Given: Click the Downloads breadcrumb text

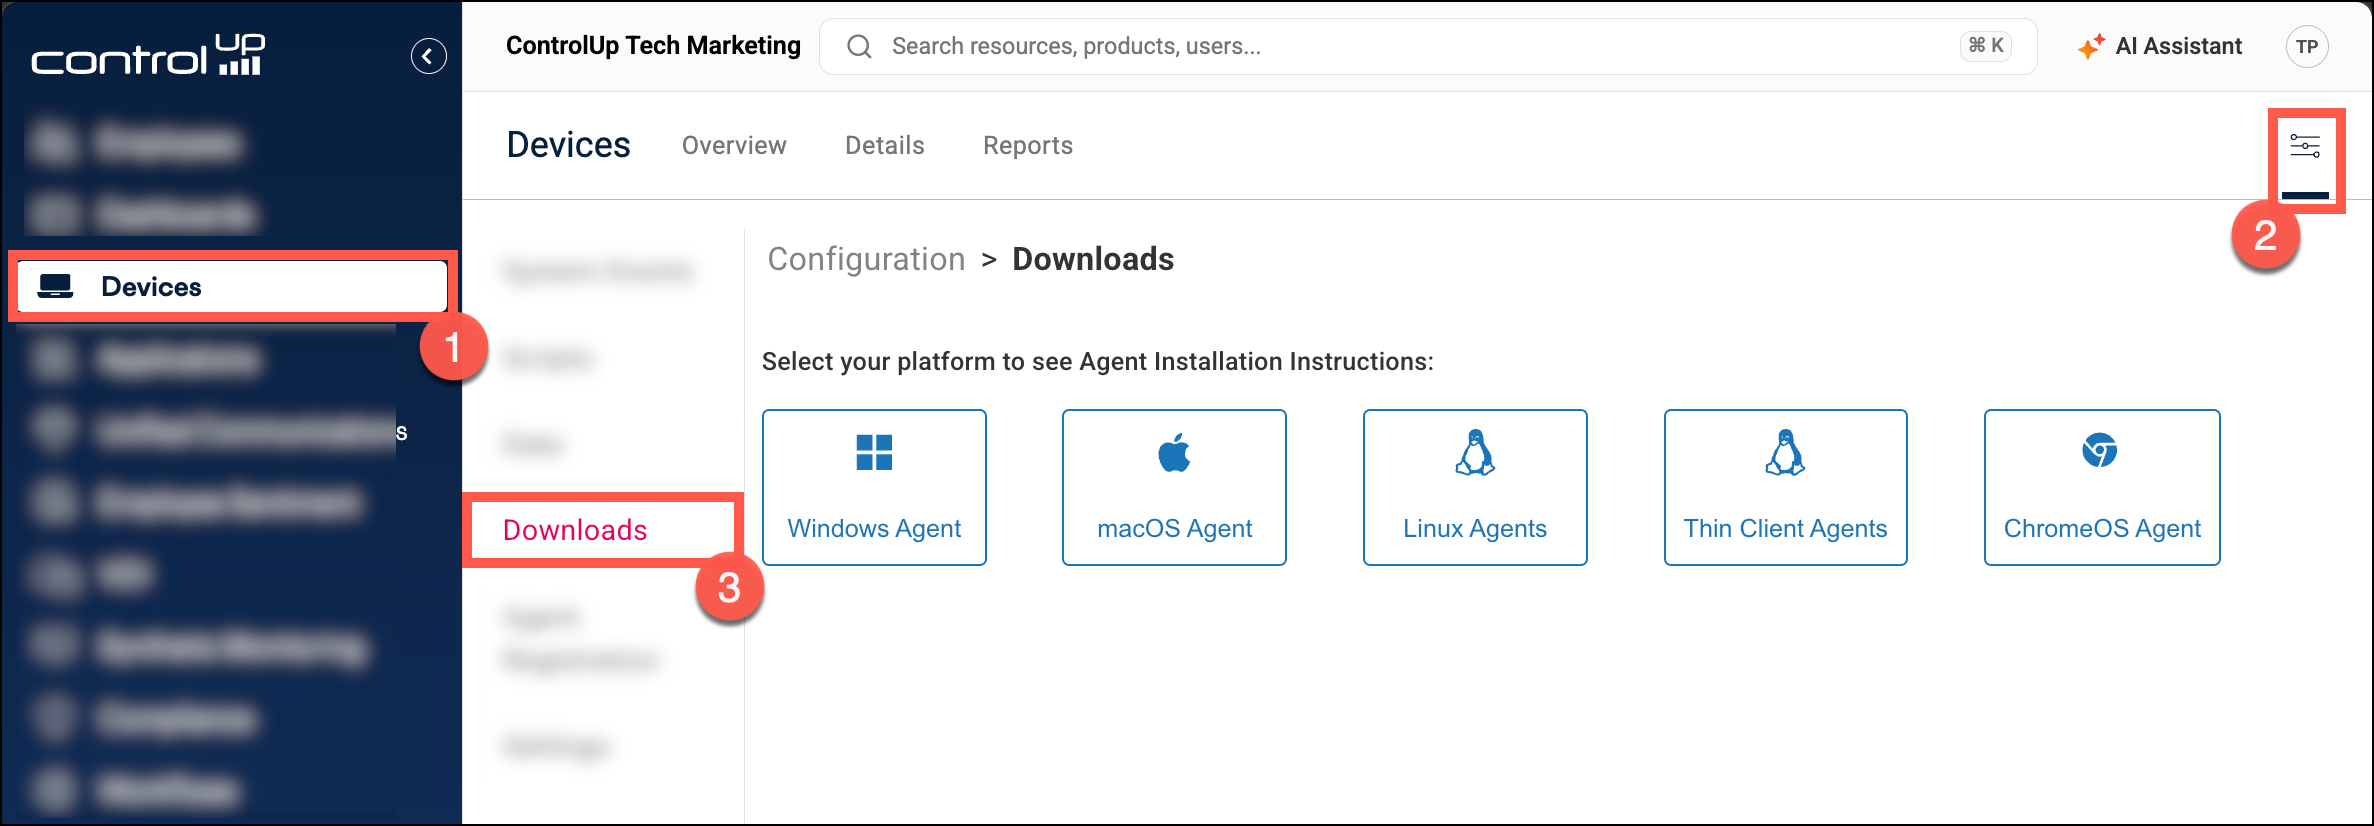Looking at the screenshot, I should pyautogui.click(x=1093, y=259).
